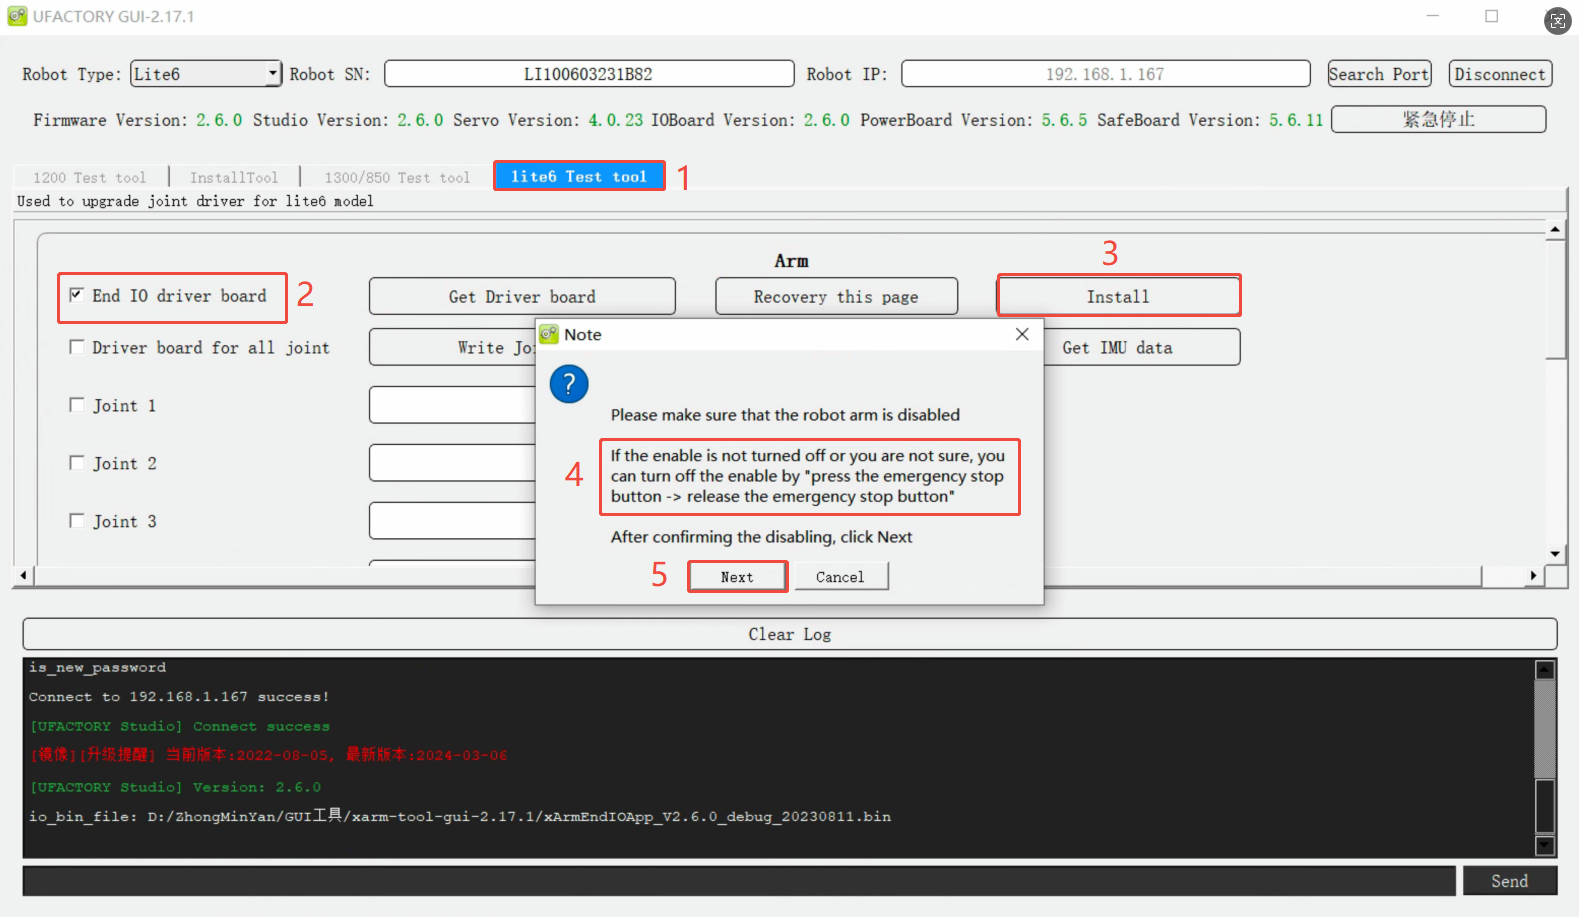The image size is (1579, 917).
Task: Click the Joint 2 text field
Action: [x=452, y=463]
